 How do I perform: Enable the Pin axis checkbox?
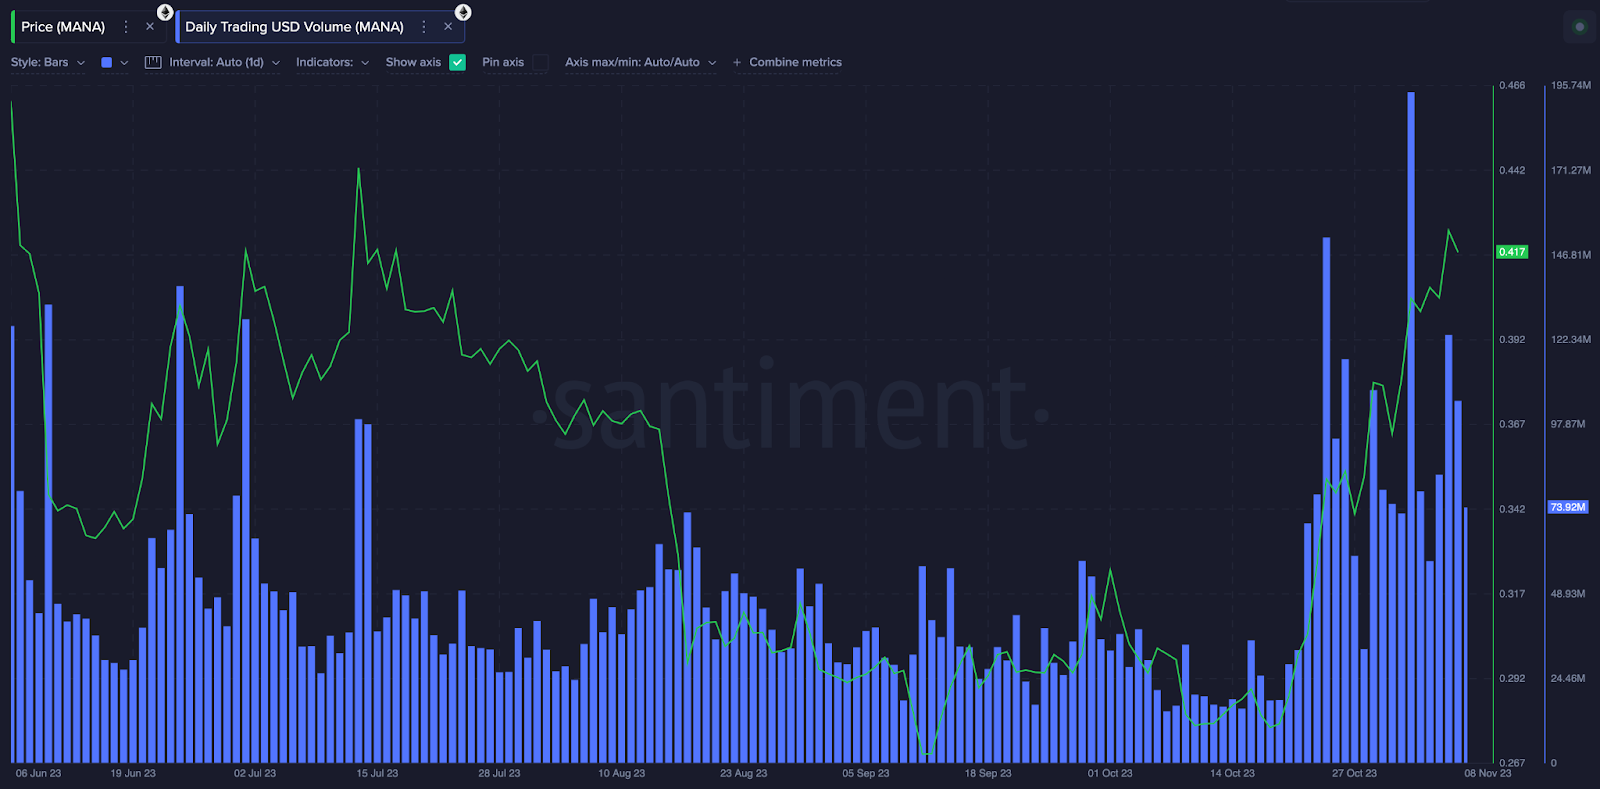point(541,62)
